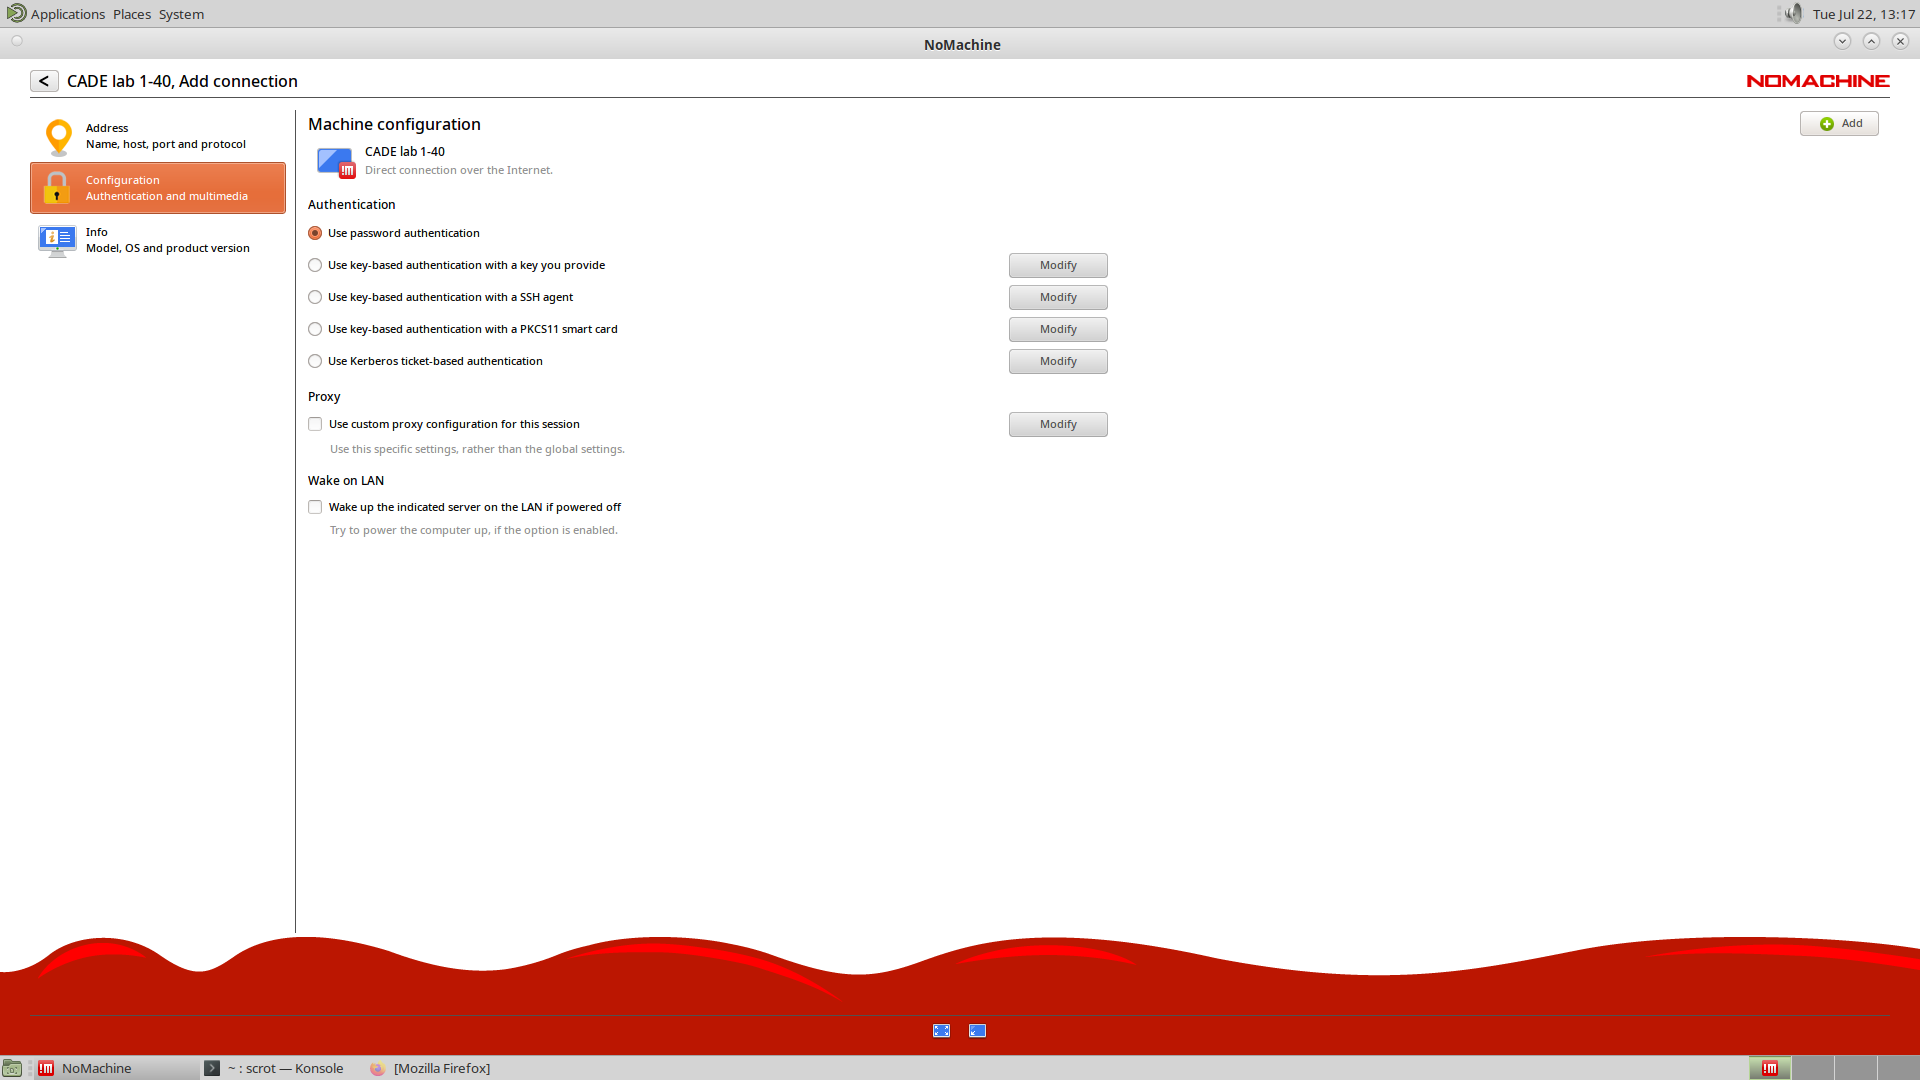Click the window menu dot in title bar
The height and width of the screenshot is (1080, 1920).
point(17,41)
